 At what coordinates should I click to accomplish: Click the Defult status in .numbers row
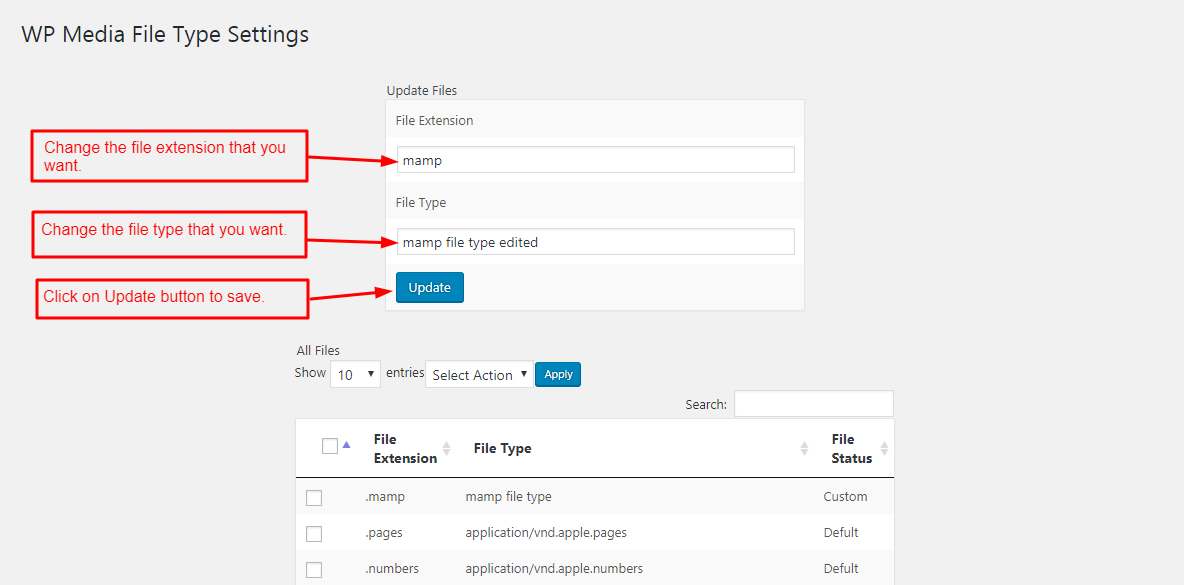[x=841, y=568]
